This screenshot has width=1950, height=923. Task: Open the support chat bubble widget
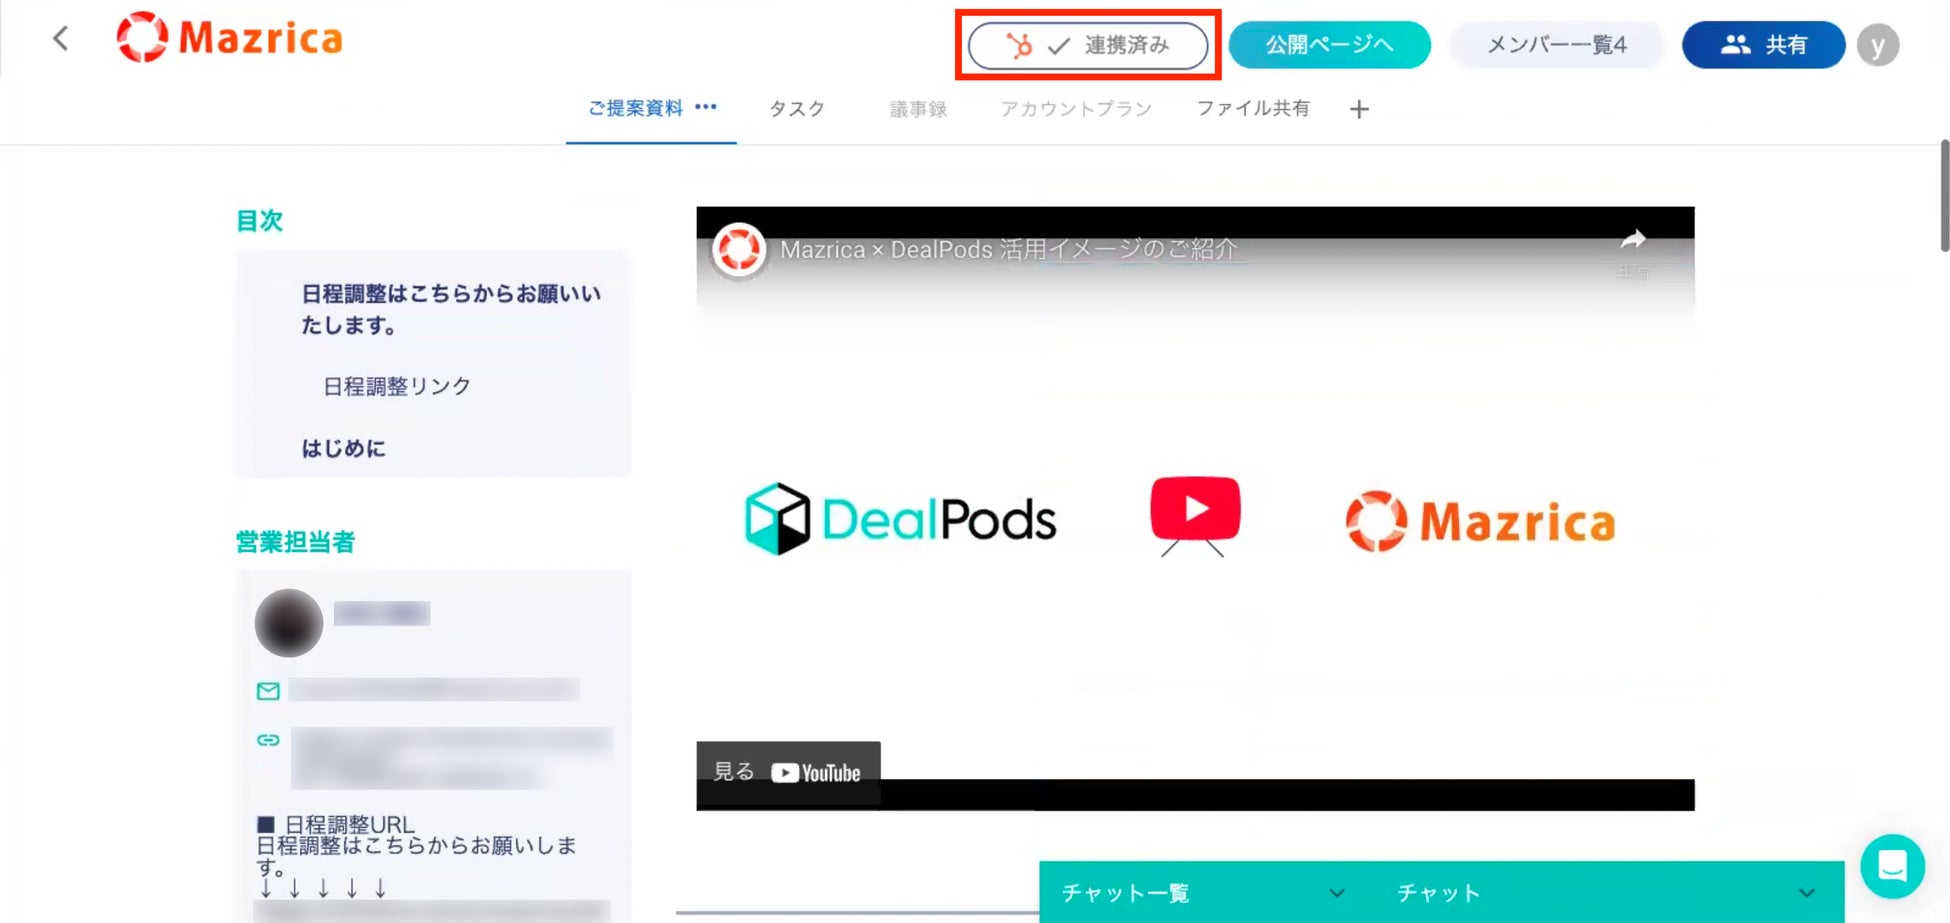[x=1892, y=866]
